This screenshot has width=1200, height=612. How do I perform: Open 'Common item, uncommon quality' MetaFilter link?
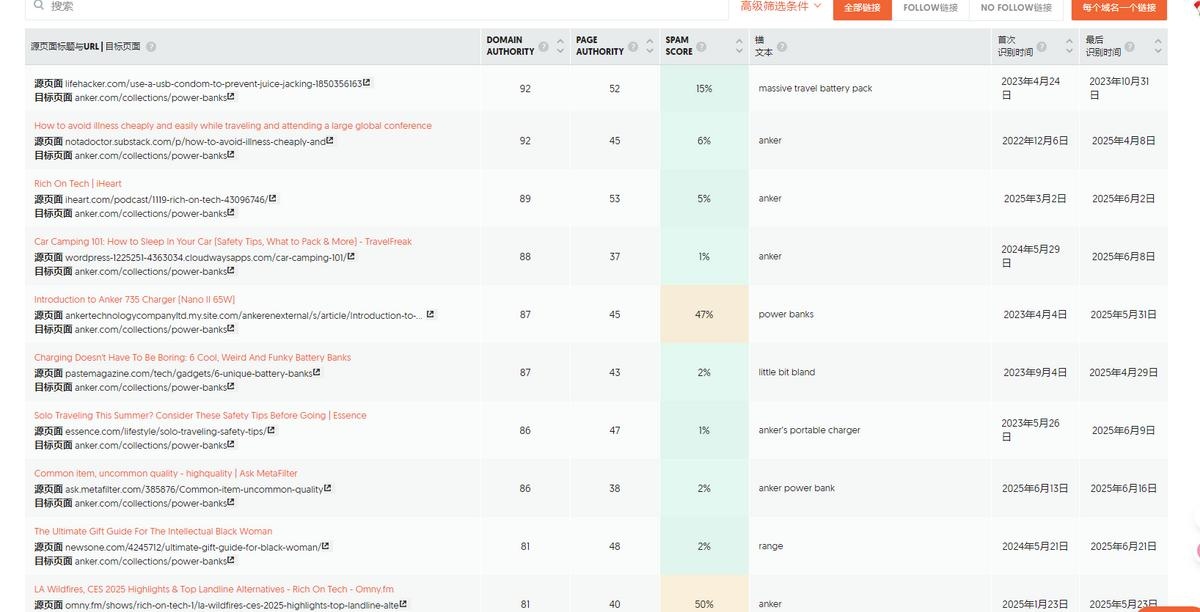(166, 474)
